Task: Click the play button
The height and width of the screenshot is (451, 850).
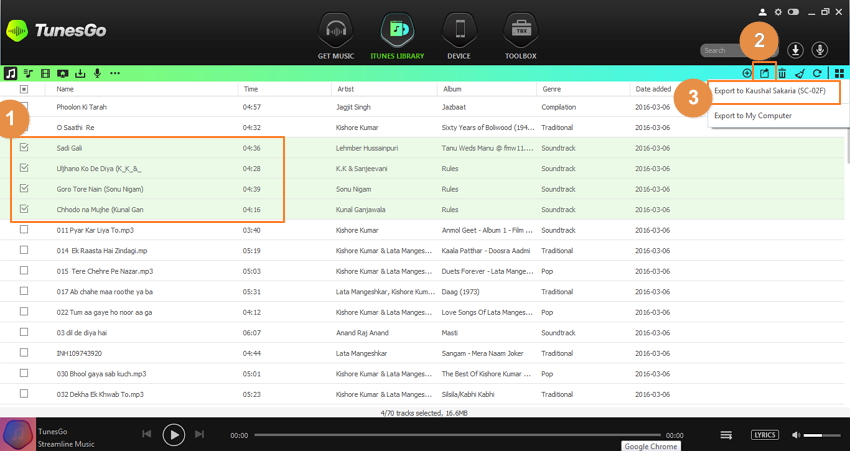Action: click(173, 435)
